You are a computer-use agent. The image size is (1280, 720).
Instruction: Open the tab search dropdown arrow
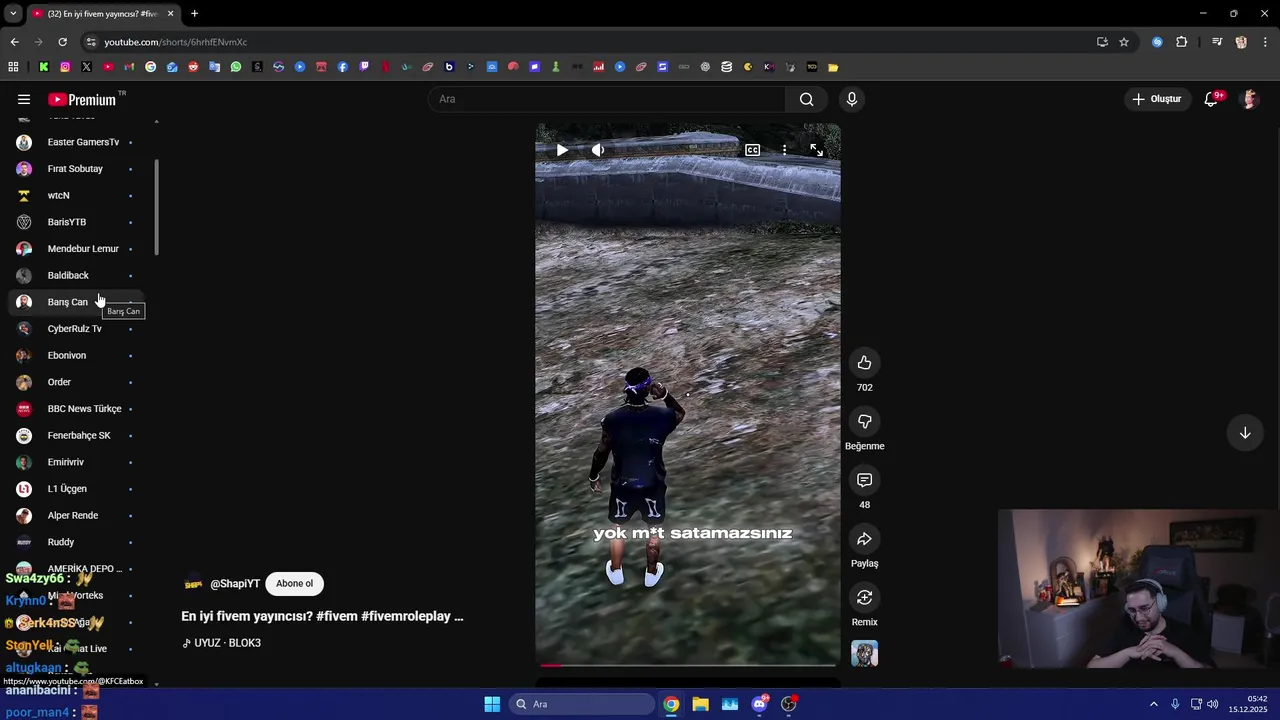13,14
